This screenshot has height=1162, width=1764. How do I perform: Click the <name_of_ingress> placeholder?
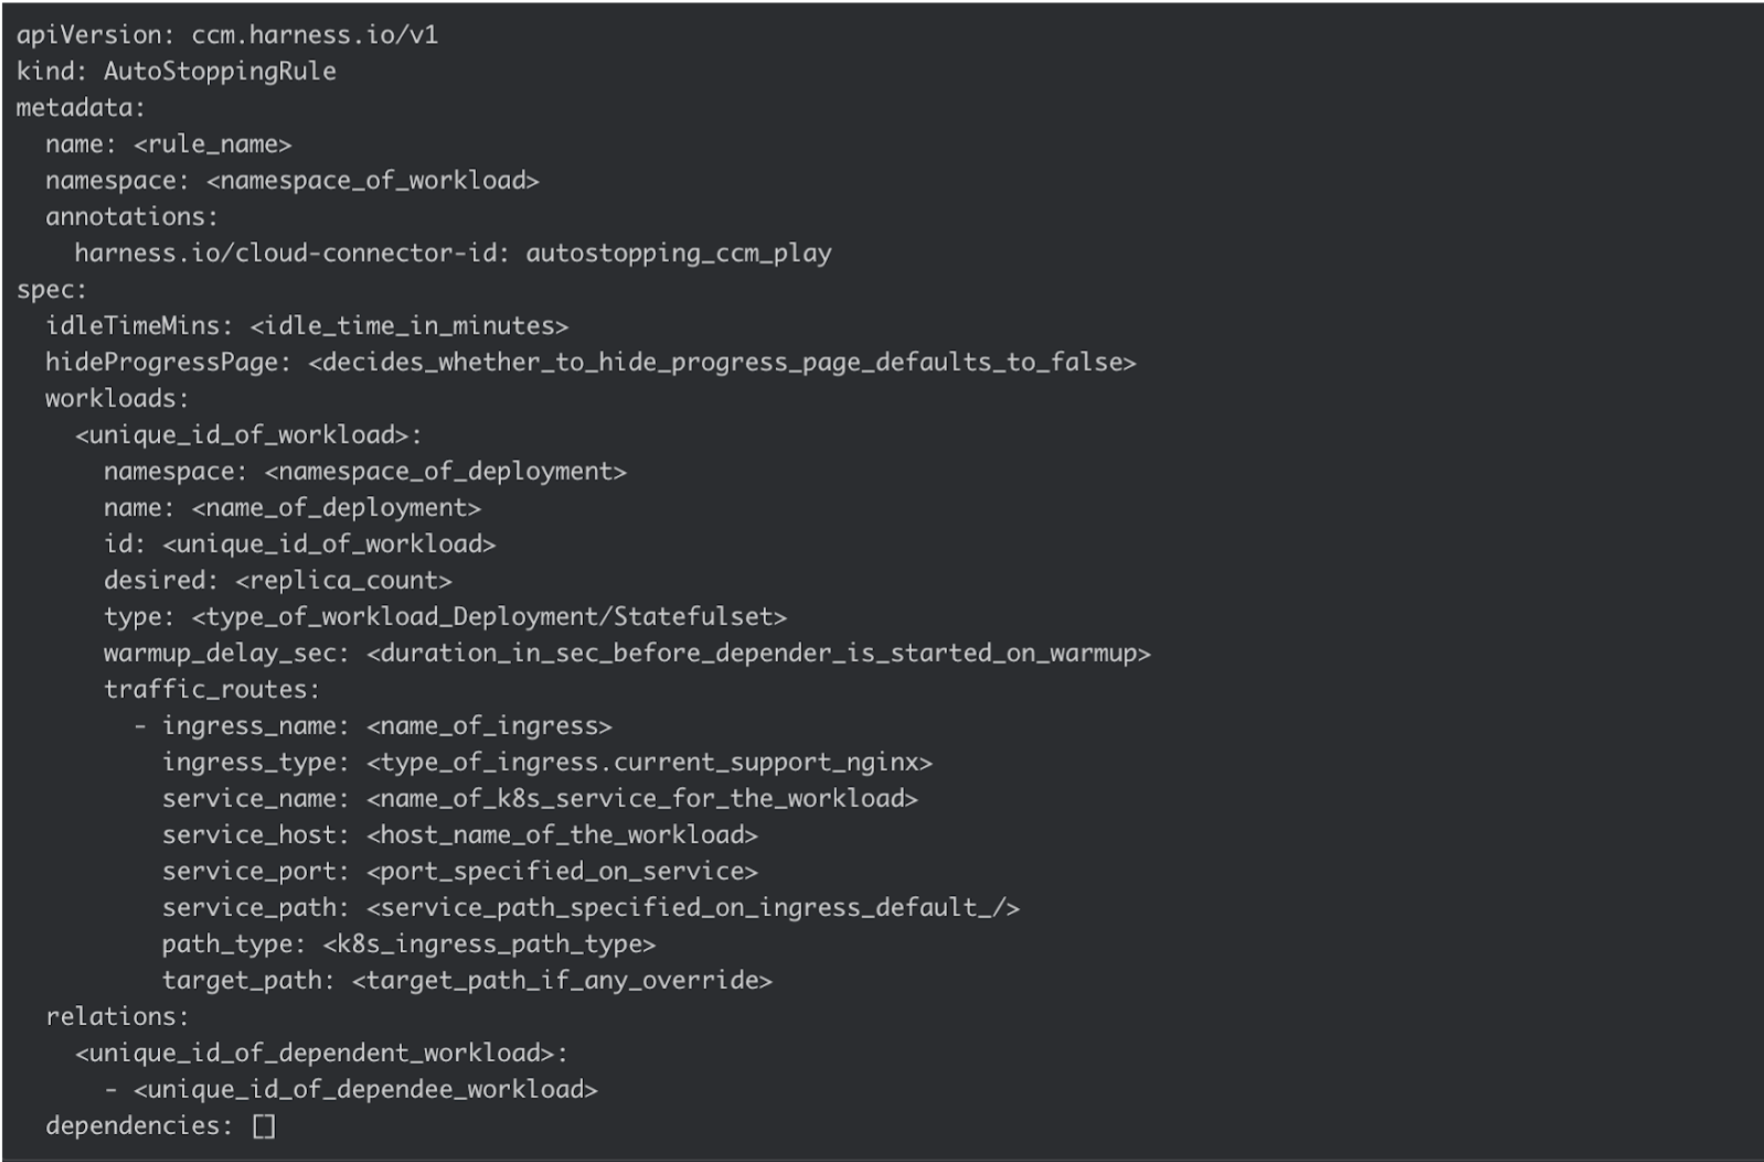(x=489, y=726)
